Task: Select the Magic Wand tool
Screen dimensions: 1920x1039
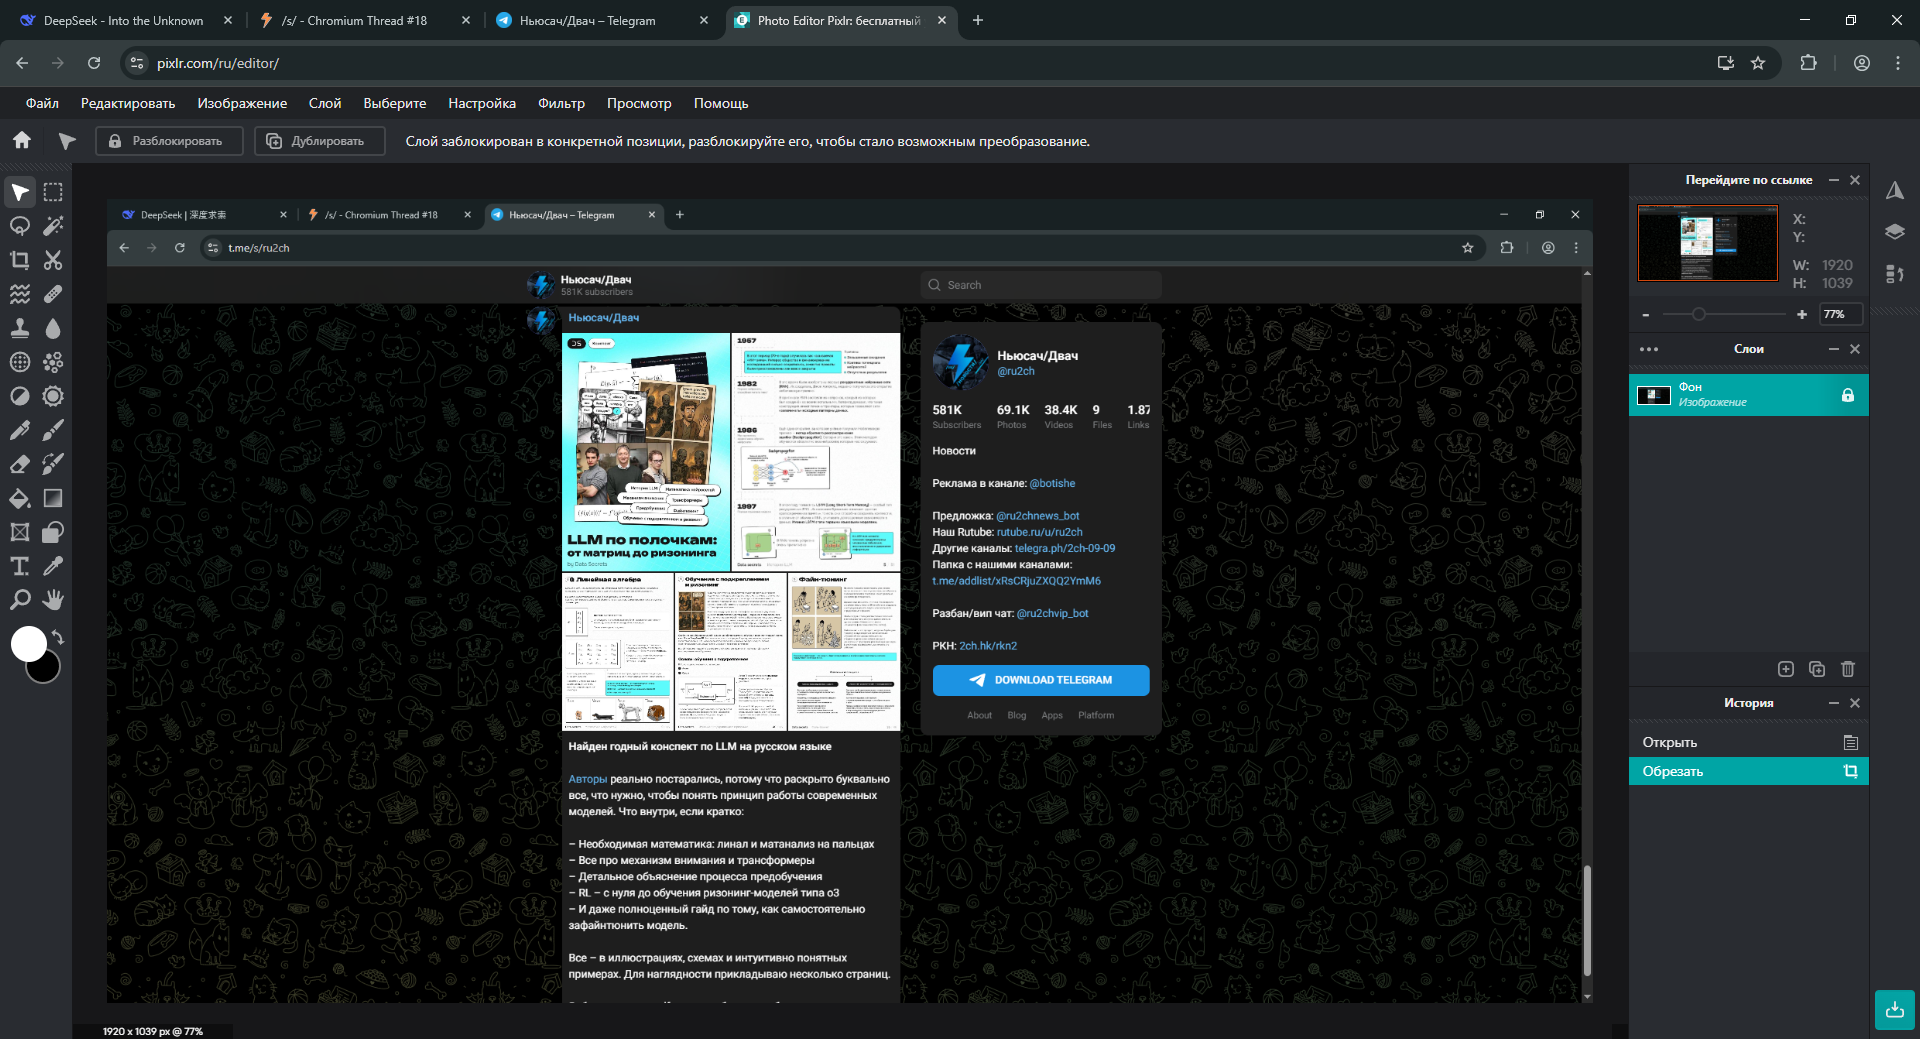Action: (x=53, y=226)
